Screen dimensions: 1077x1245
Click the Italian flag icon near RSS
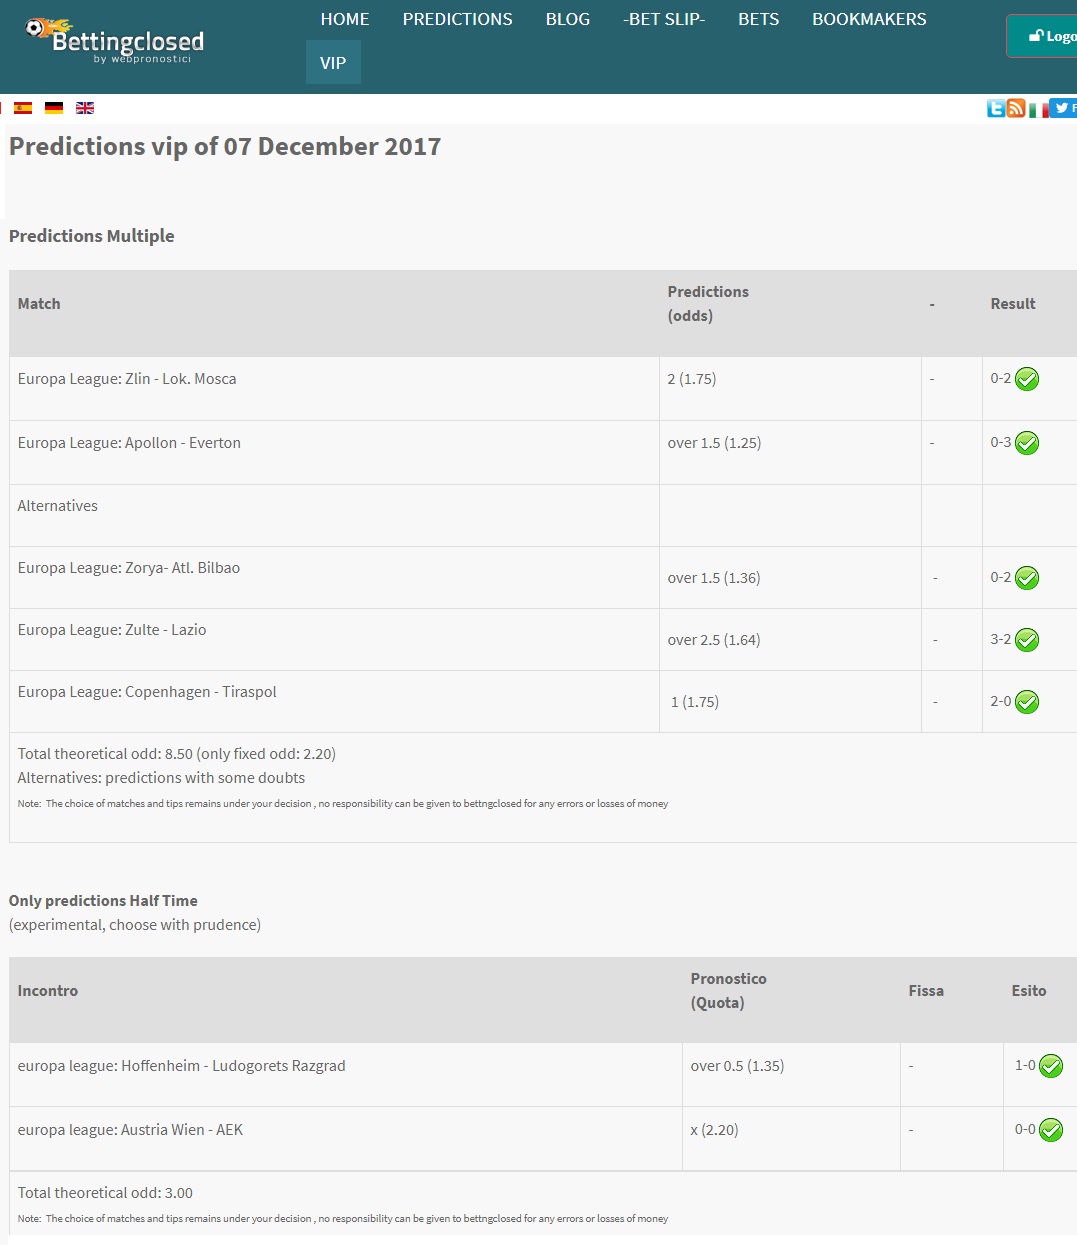click(x=1038, y=110)
